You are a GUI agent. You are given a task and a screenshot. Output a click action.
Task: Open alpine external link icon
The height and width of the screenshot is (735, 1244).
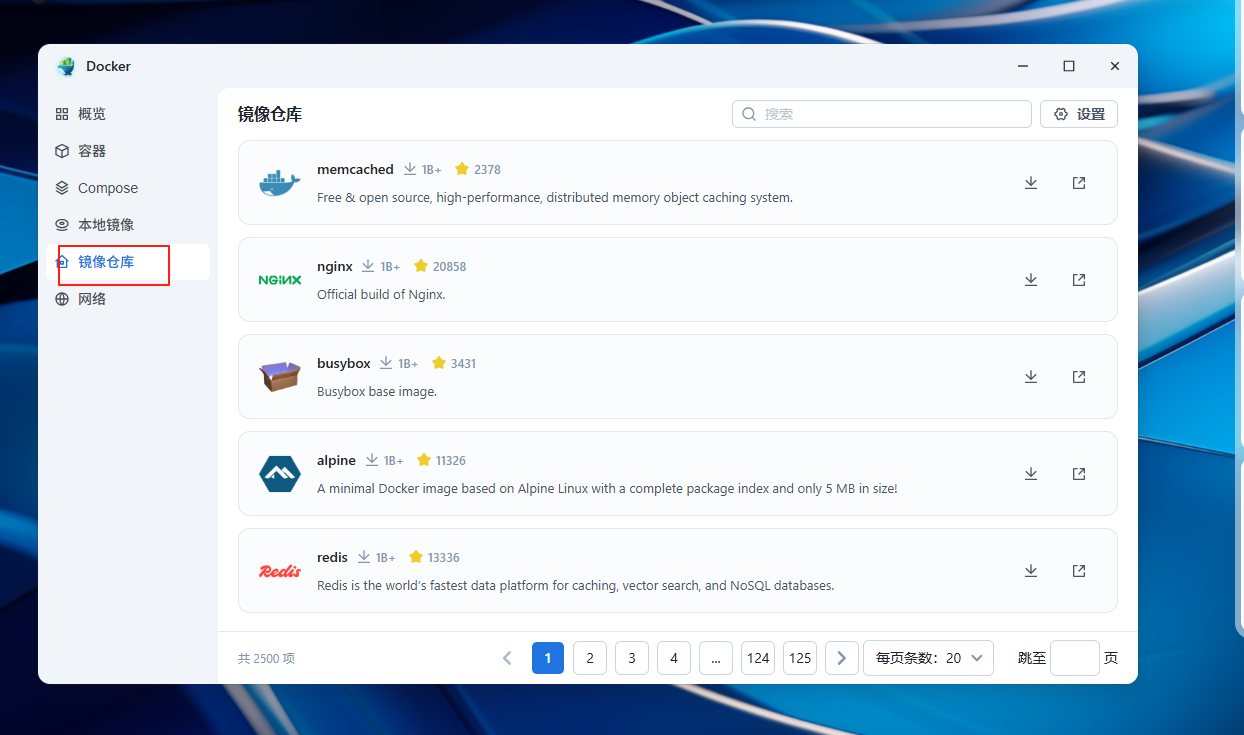click(1079, 474)
